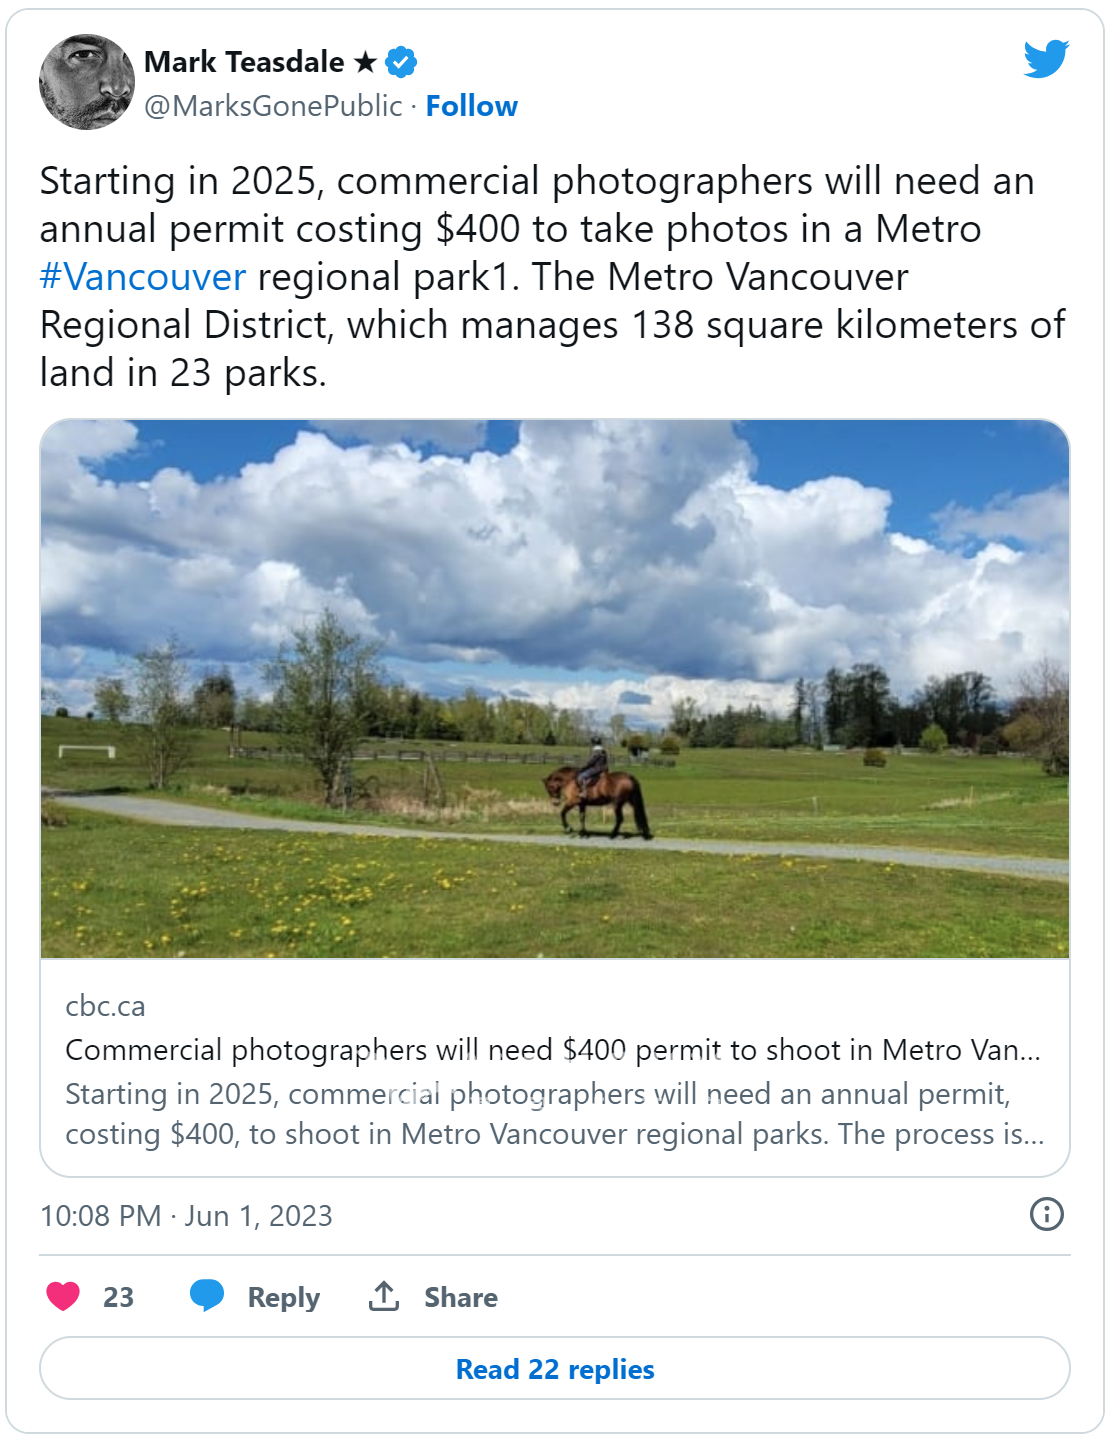Image resolution: width=1110 pixels, height=1448 pixels.
Task: Open the 10:08 PM Jun 1, 2023 timestamp
Action: coord(186,1216)
